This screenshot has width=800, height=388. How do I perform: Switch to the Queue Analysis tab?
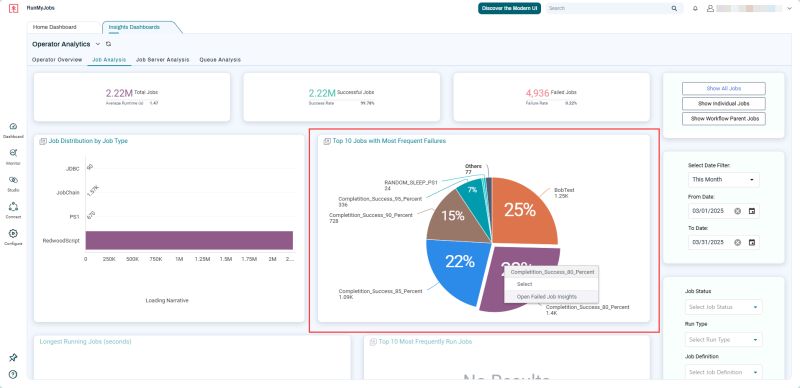220,60
